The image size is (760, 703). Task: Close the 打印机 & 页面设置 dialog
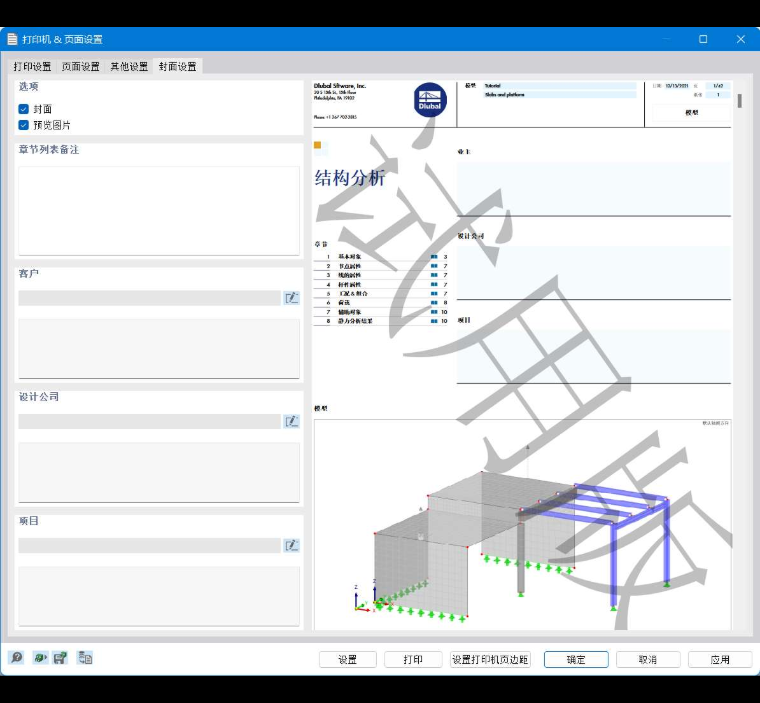tap(741, 39)
